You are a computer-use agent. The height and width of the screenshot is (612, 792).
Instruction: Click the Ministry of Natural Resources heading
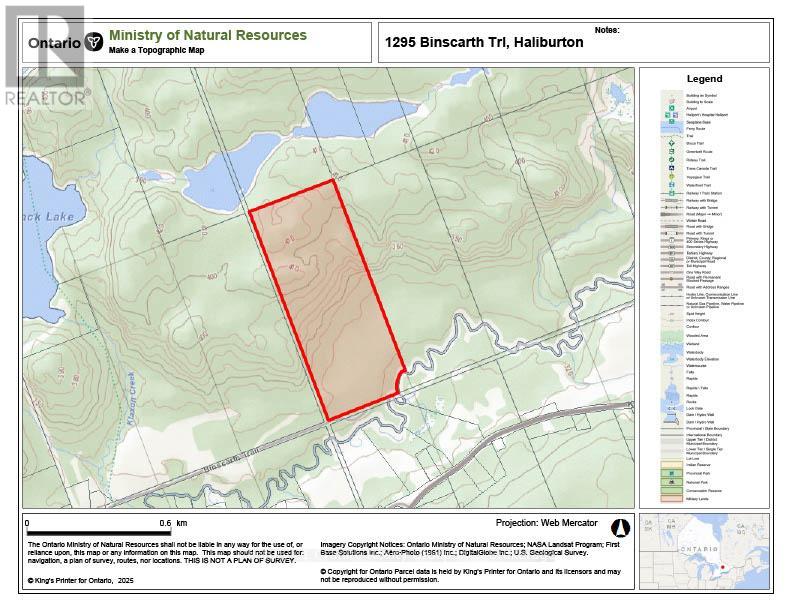(x=207, y=35)
